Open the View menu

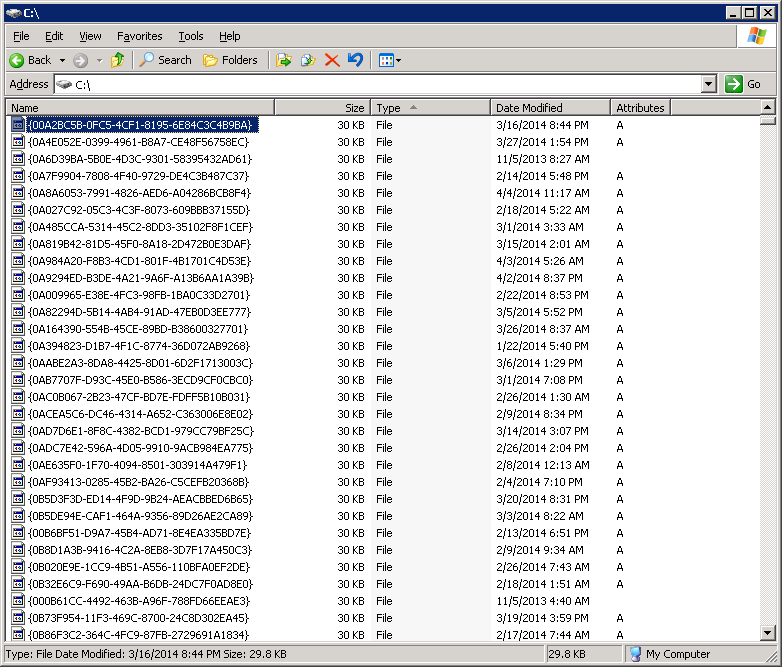[x=90, y=36]
